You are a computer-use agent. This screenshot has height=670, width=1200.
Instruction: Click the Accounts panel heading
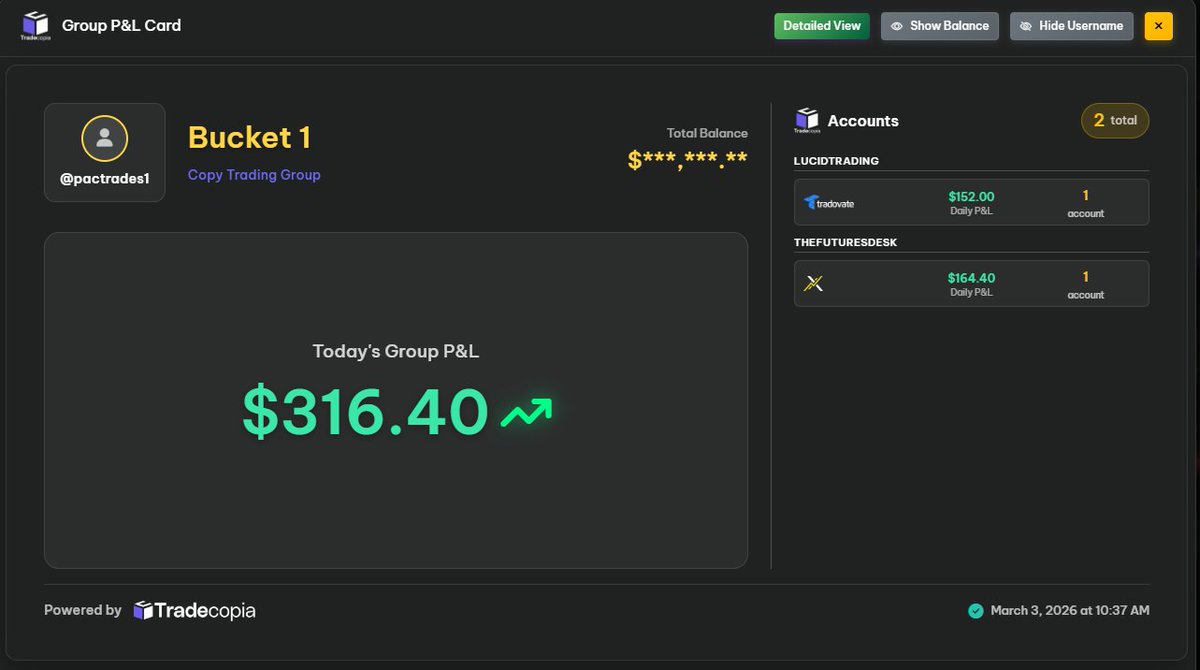click(x=863, y=121)
